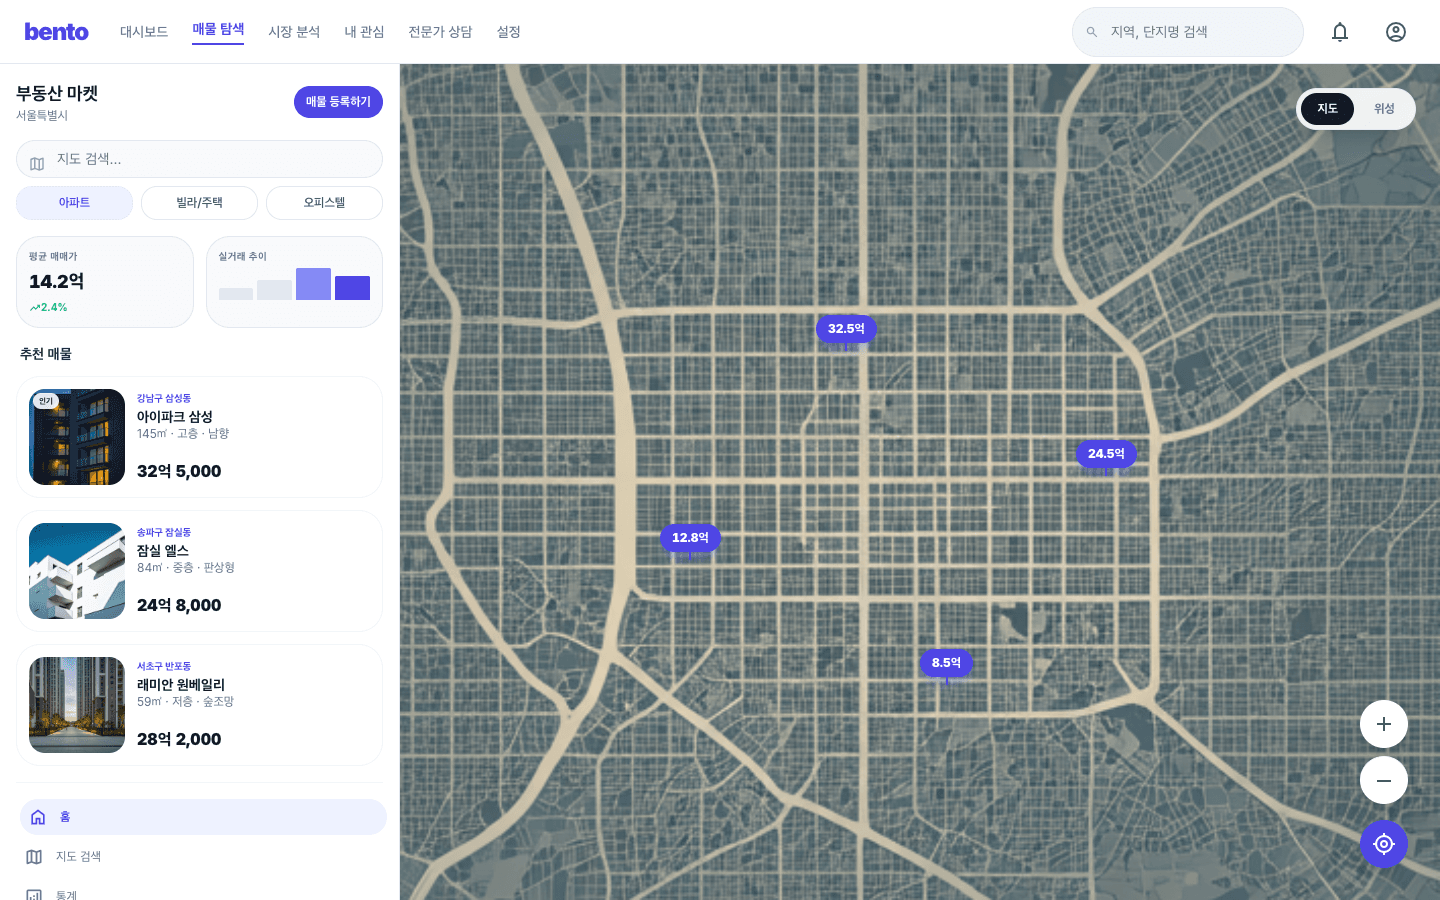This screenshot has height=900, width=1440.
Task: Filter listings by 빌라/주택
Action: pos(199,203)
